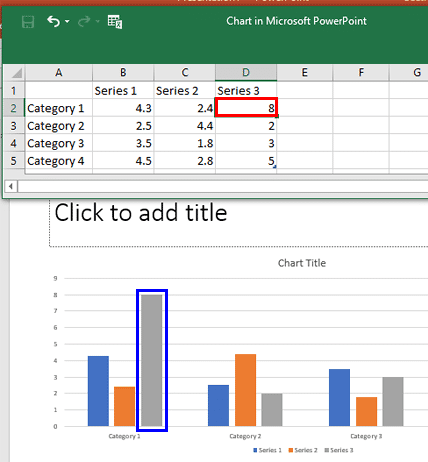Click the Redo arrow icon

click(x=84, y=21)
